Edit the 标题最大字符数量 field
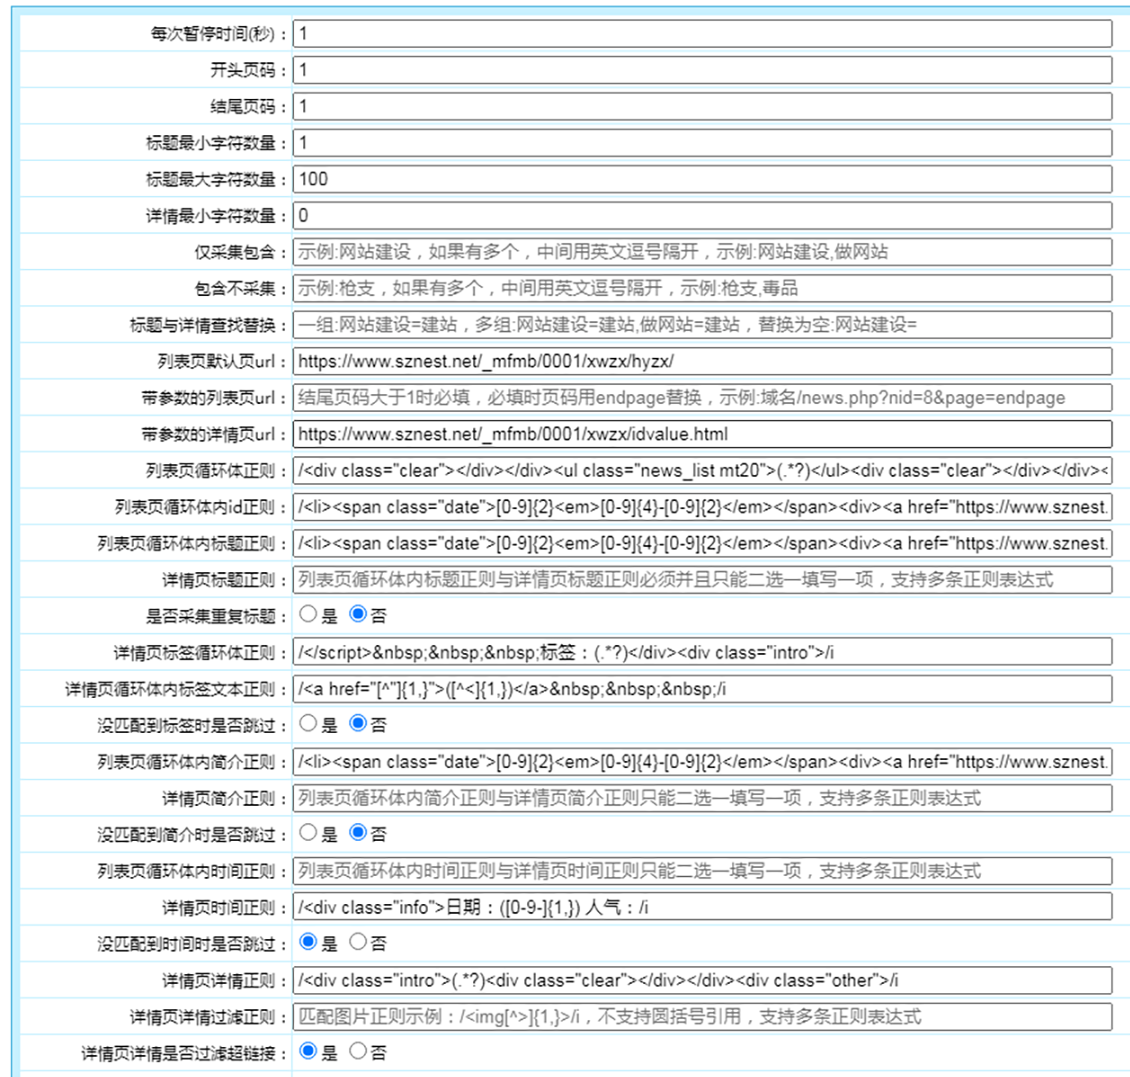Screen dimensions: 1130x1077 tap(701, 179)
